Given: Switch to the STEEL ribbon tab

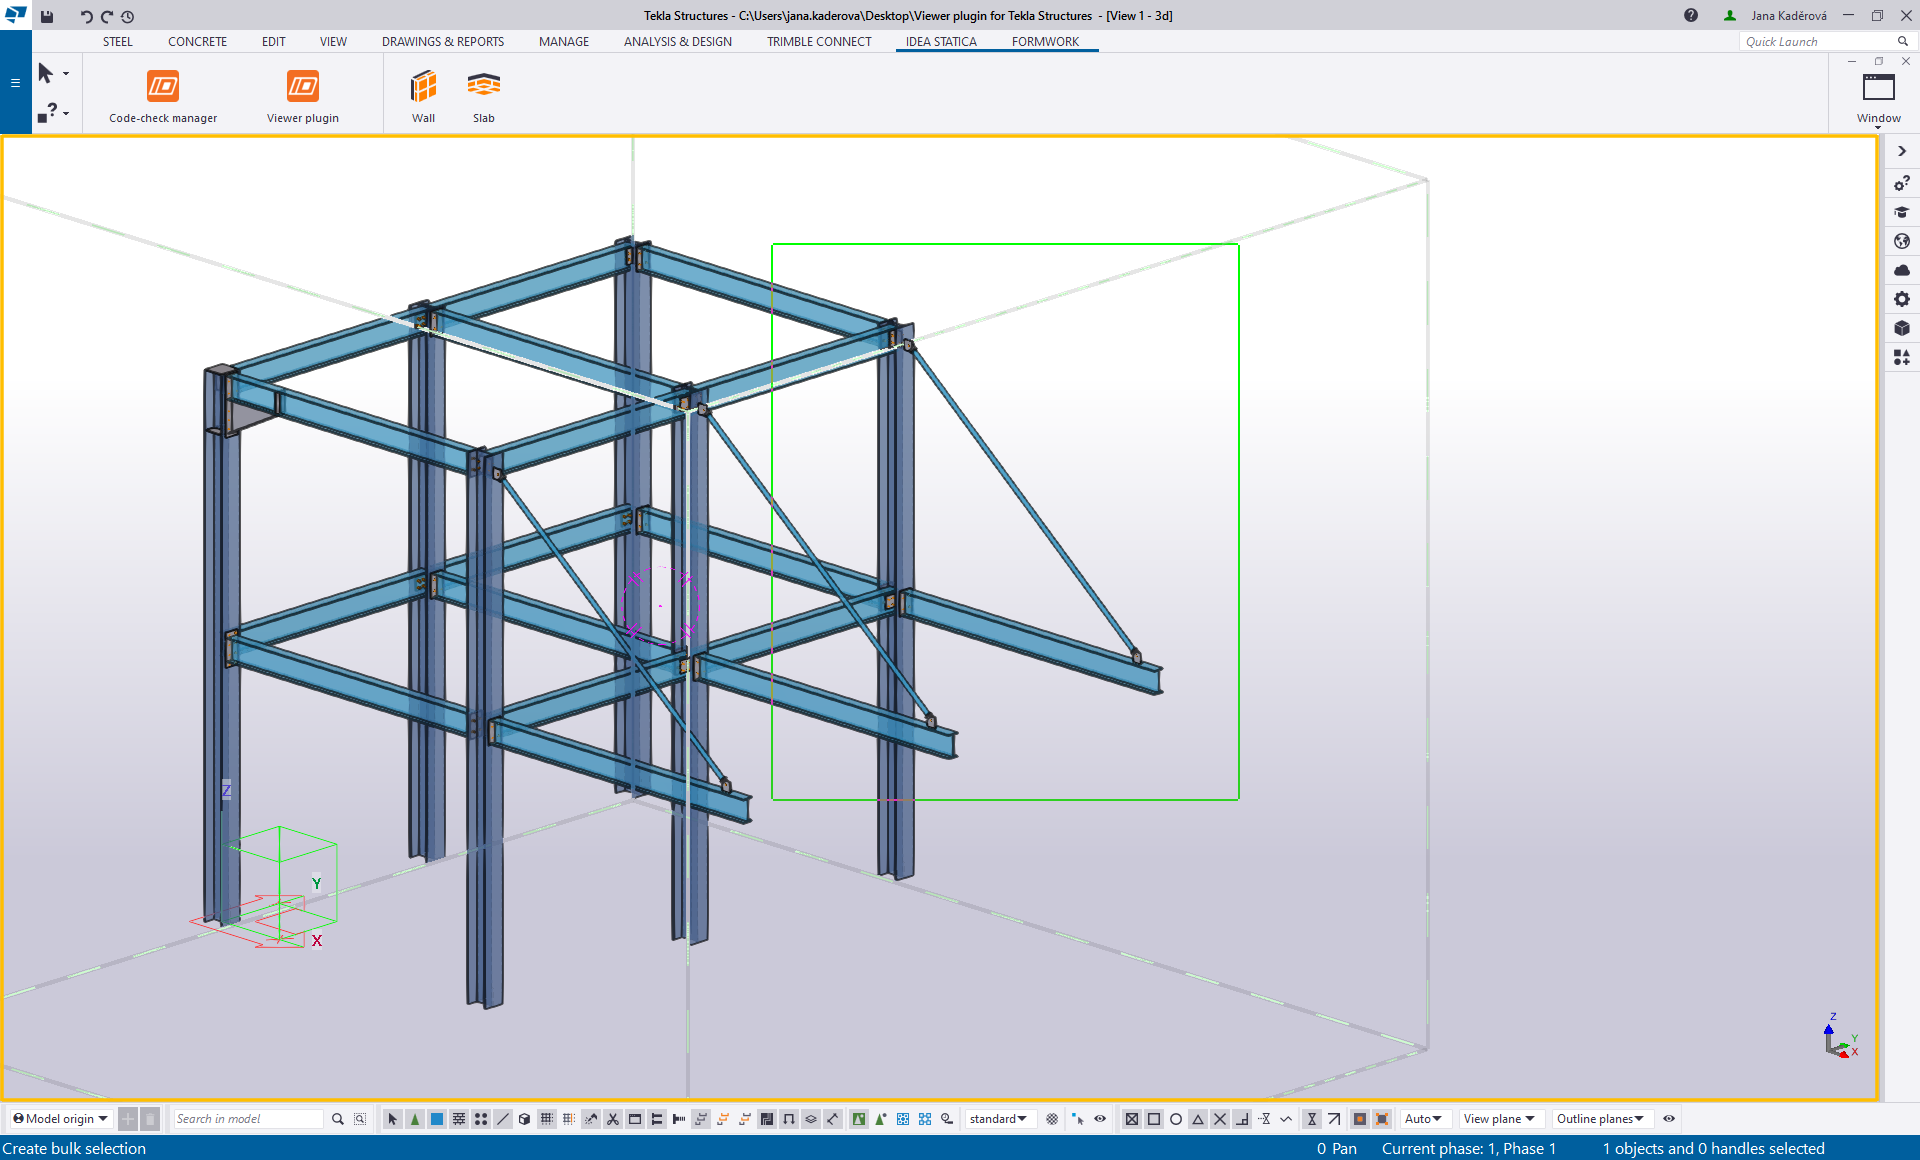Looking at the screenshot, I should [x=117, y=41].
